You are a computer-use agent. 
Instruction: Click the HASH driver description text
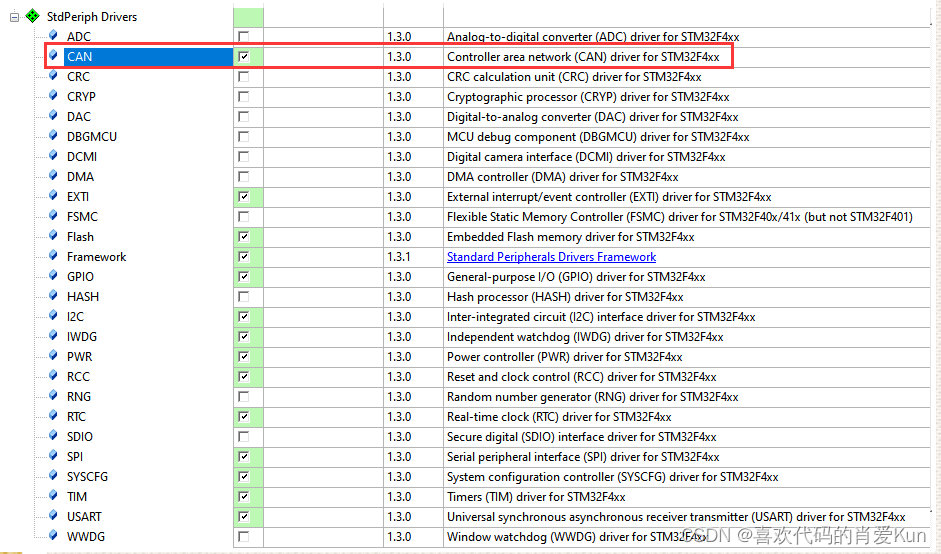tap(565, 297)
